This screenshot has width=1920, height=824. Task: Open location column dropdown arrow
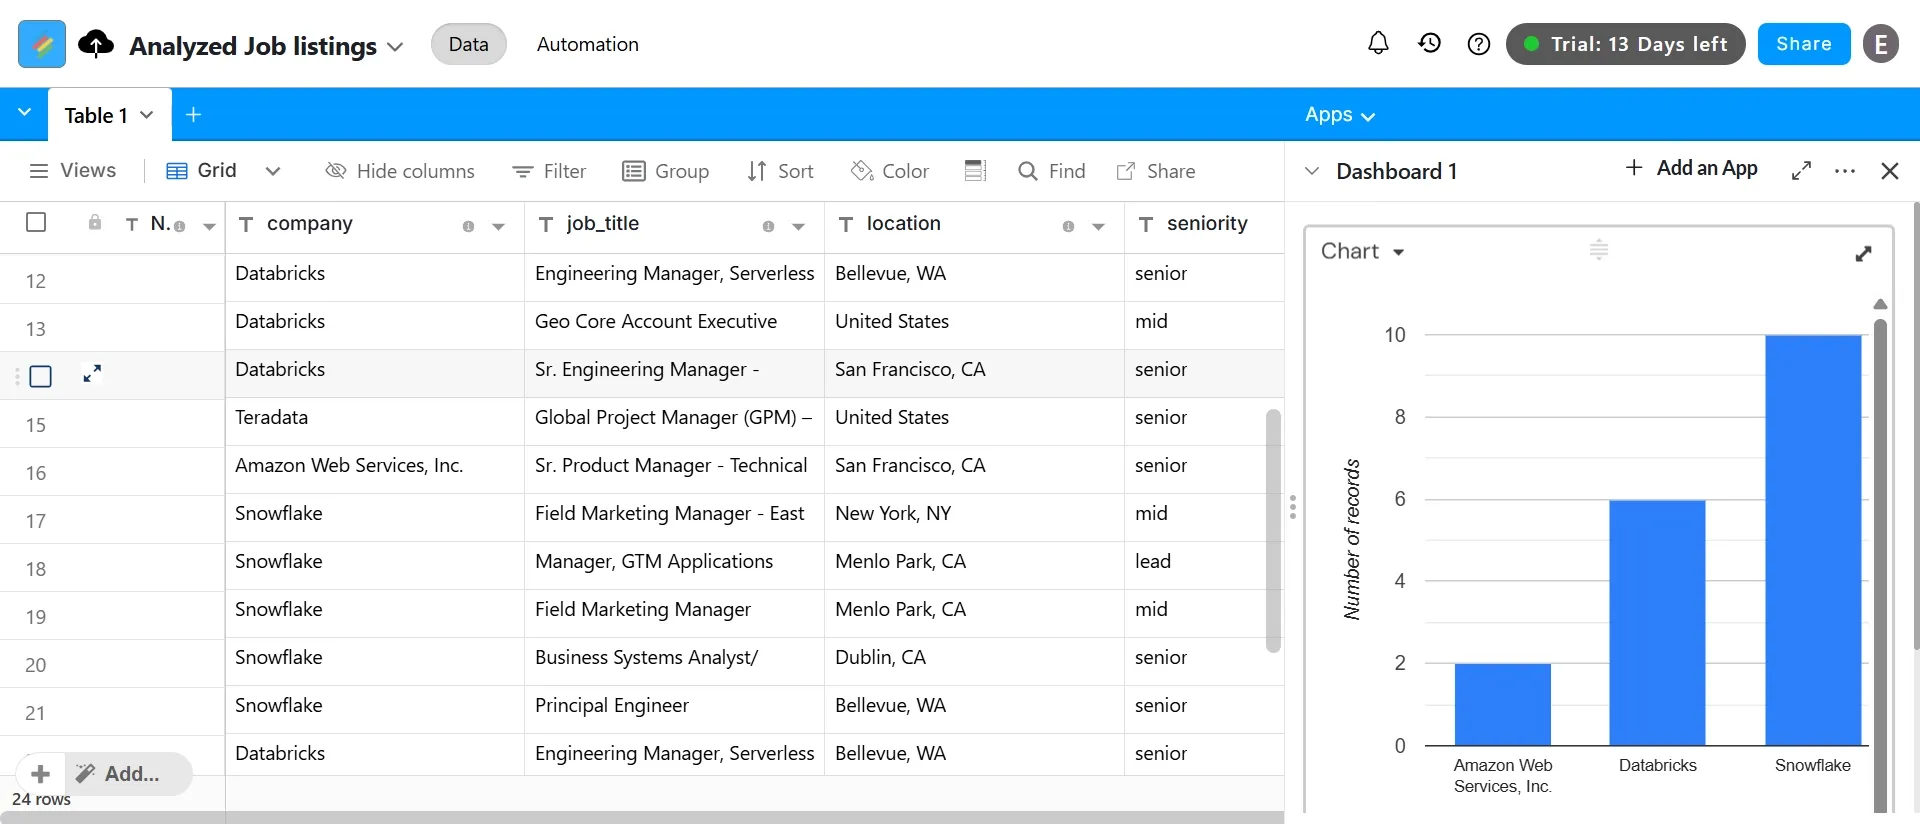(1098, 227)
